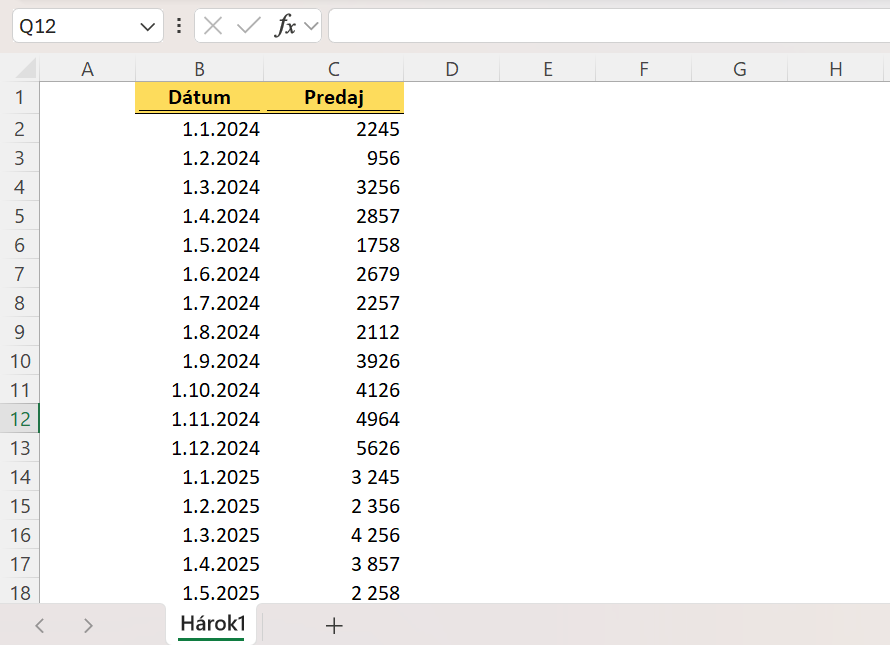The width and height of the screenshot is (890, 645).
Task: Select column C header
Action: pyautogui.click(x=333, y=68)
